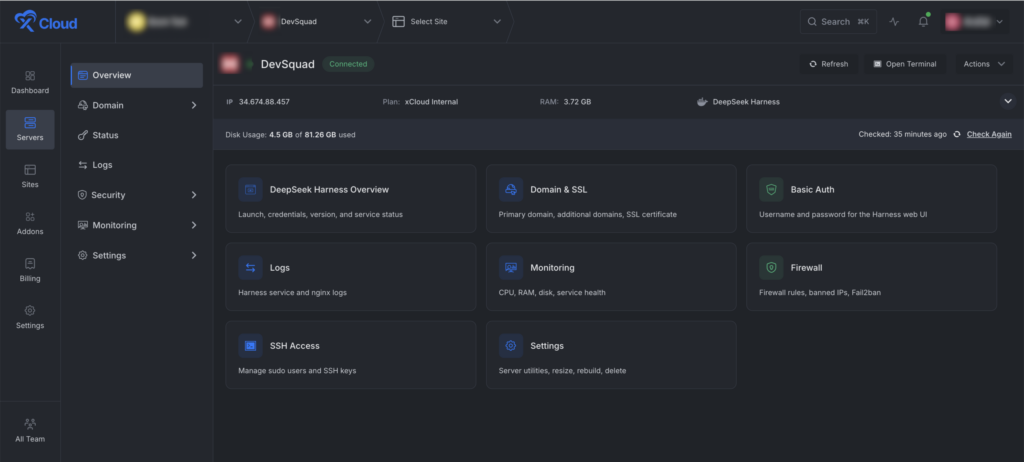
Task: Expand server details with the chevron
Action: click(x=1008, y=101)
